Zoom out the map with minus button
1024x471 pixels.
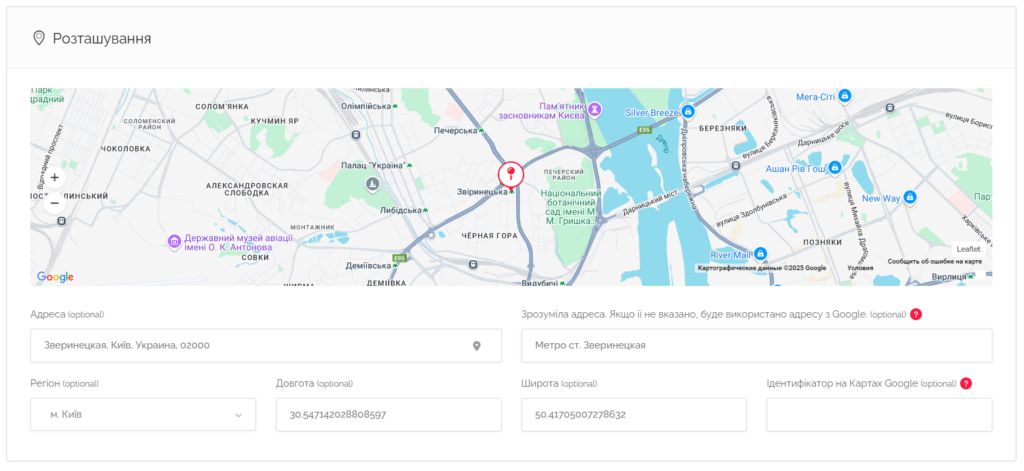tap(54, 203)
